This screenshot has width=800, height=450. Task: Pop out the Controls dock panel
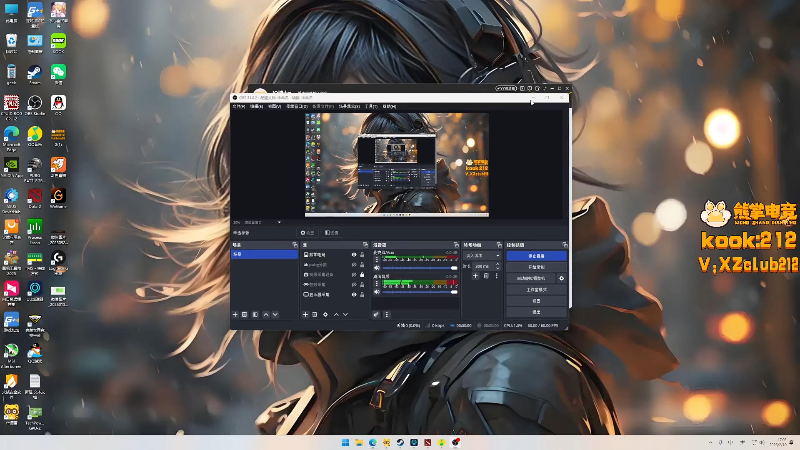(x=564, y=245)
